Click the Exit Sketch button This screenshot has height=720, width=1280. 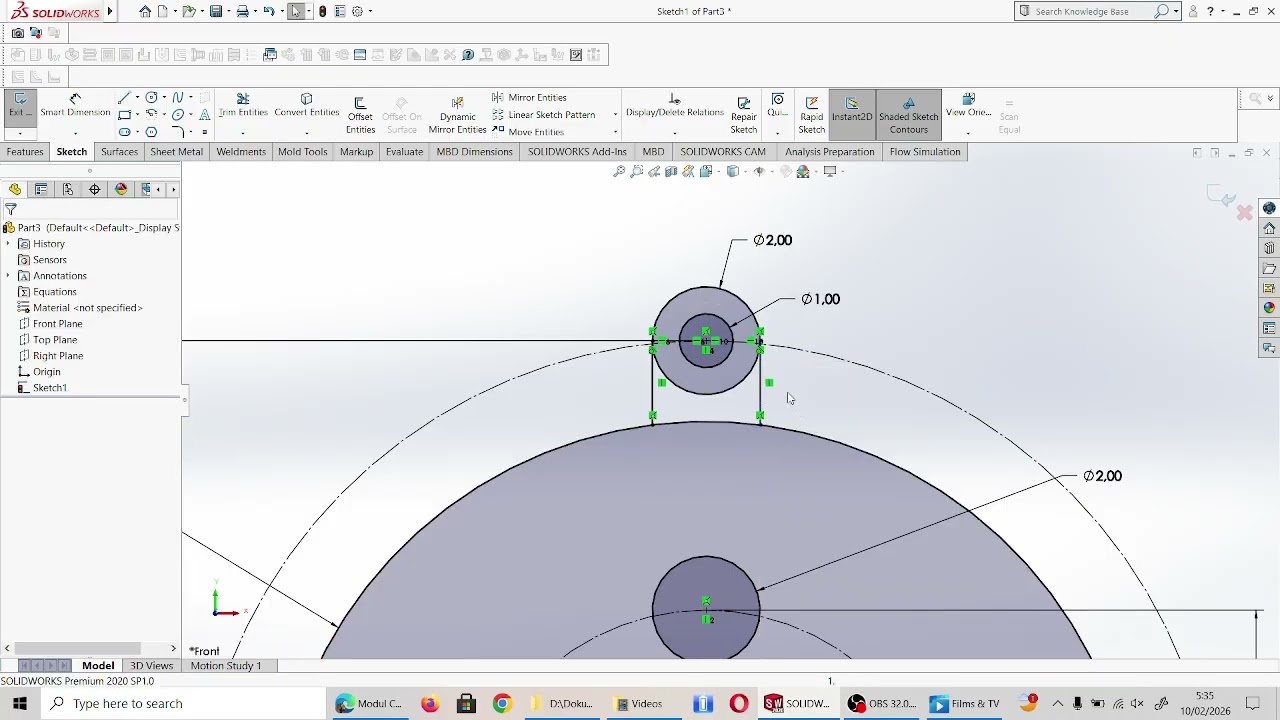[x=20, y=104]
